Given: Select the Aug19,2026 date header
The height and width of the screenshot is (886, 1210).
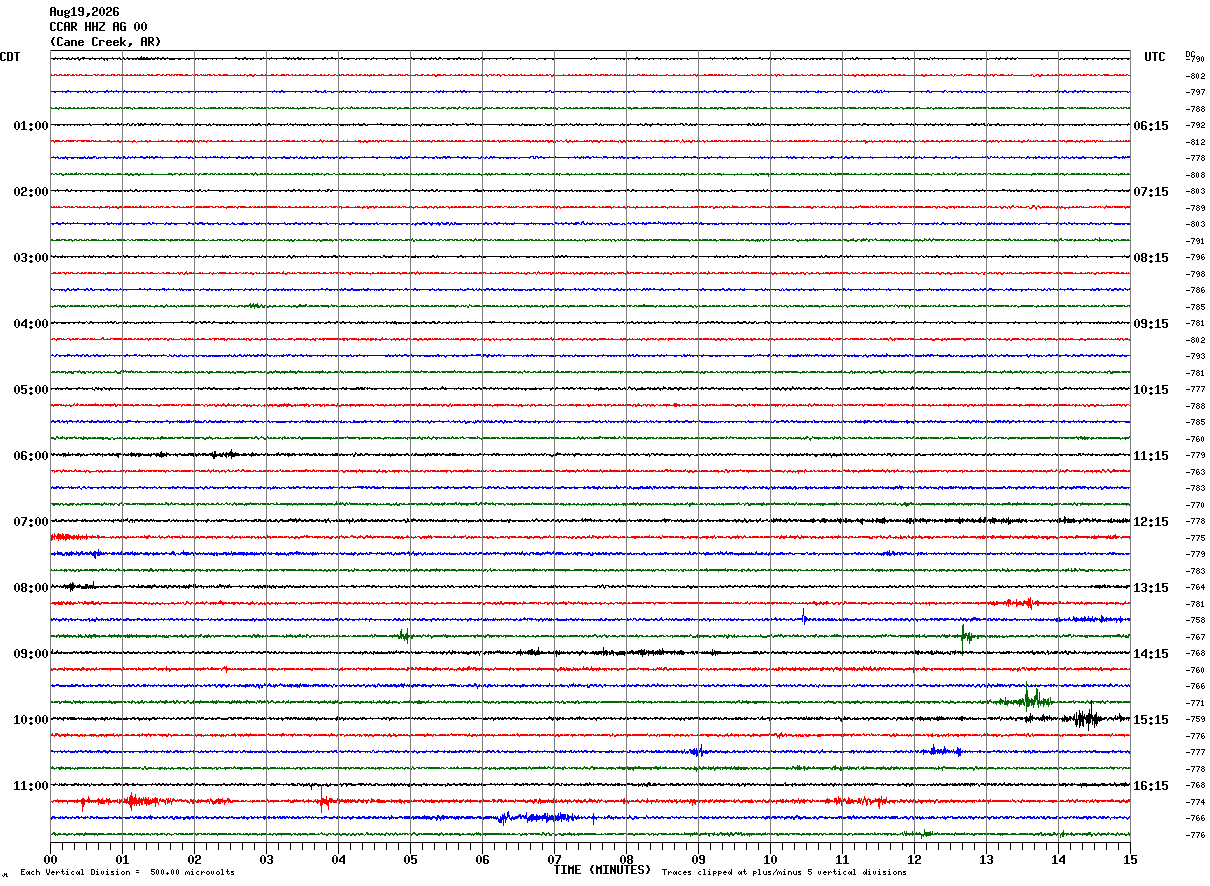Looking at the screenshot, I should click(84, 12).
